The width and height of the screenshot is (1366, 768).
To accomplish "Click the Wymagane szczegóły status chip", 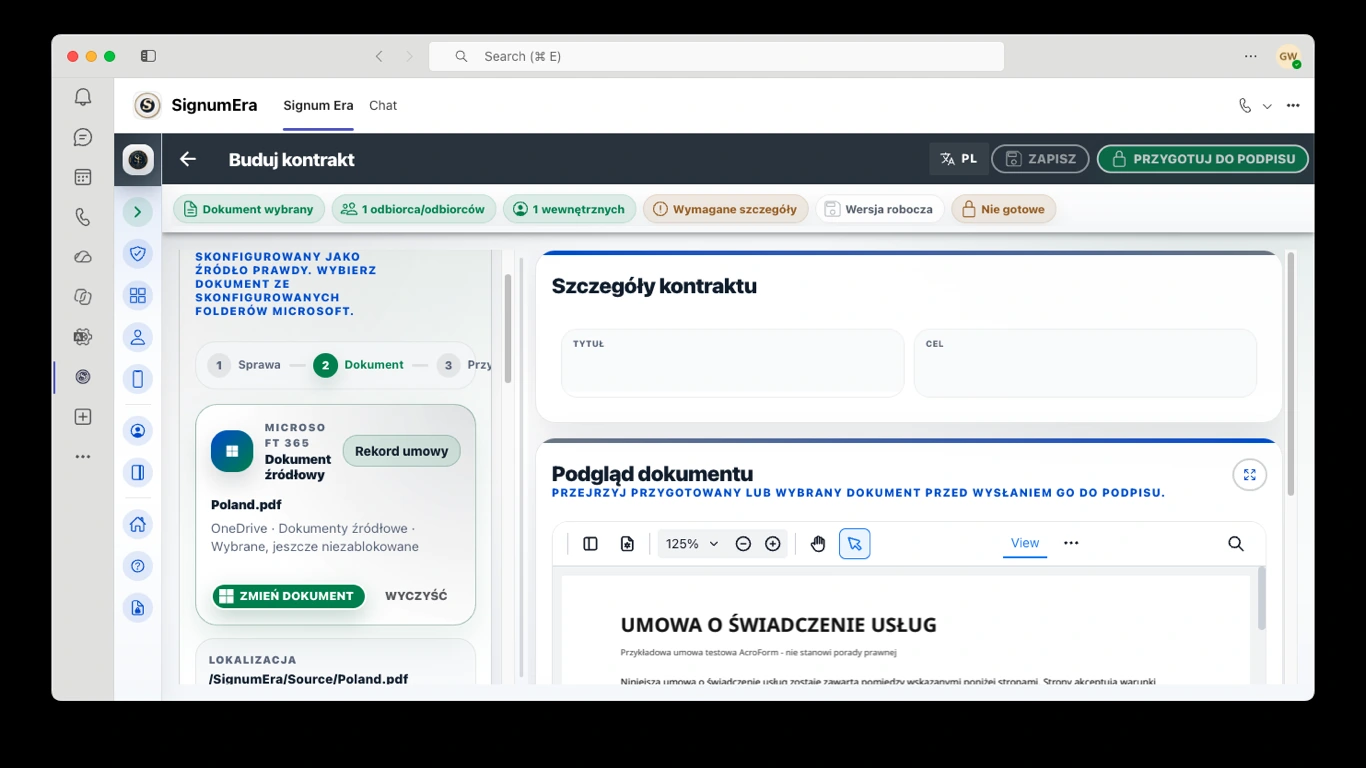I will click(x=726, y=209).
